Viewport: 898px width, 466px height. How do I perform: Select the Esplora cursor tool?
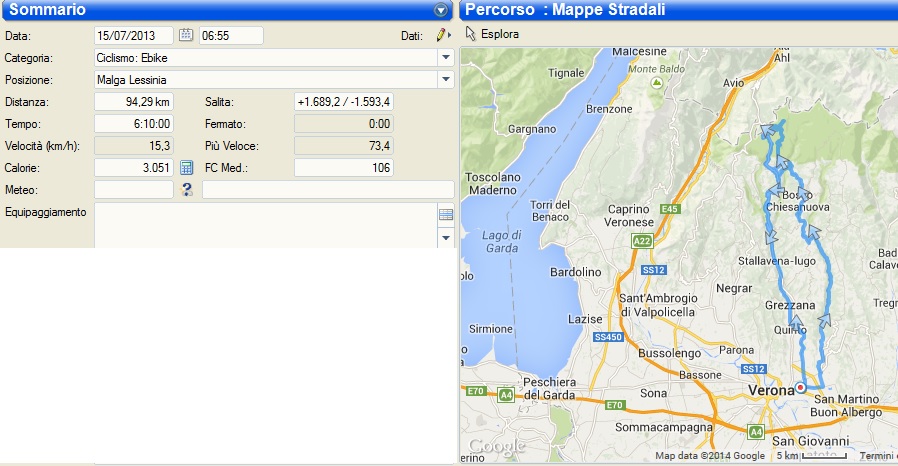pyautogui.click(x=493, y=34)
